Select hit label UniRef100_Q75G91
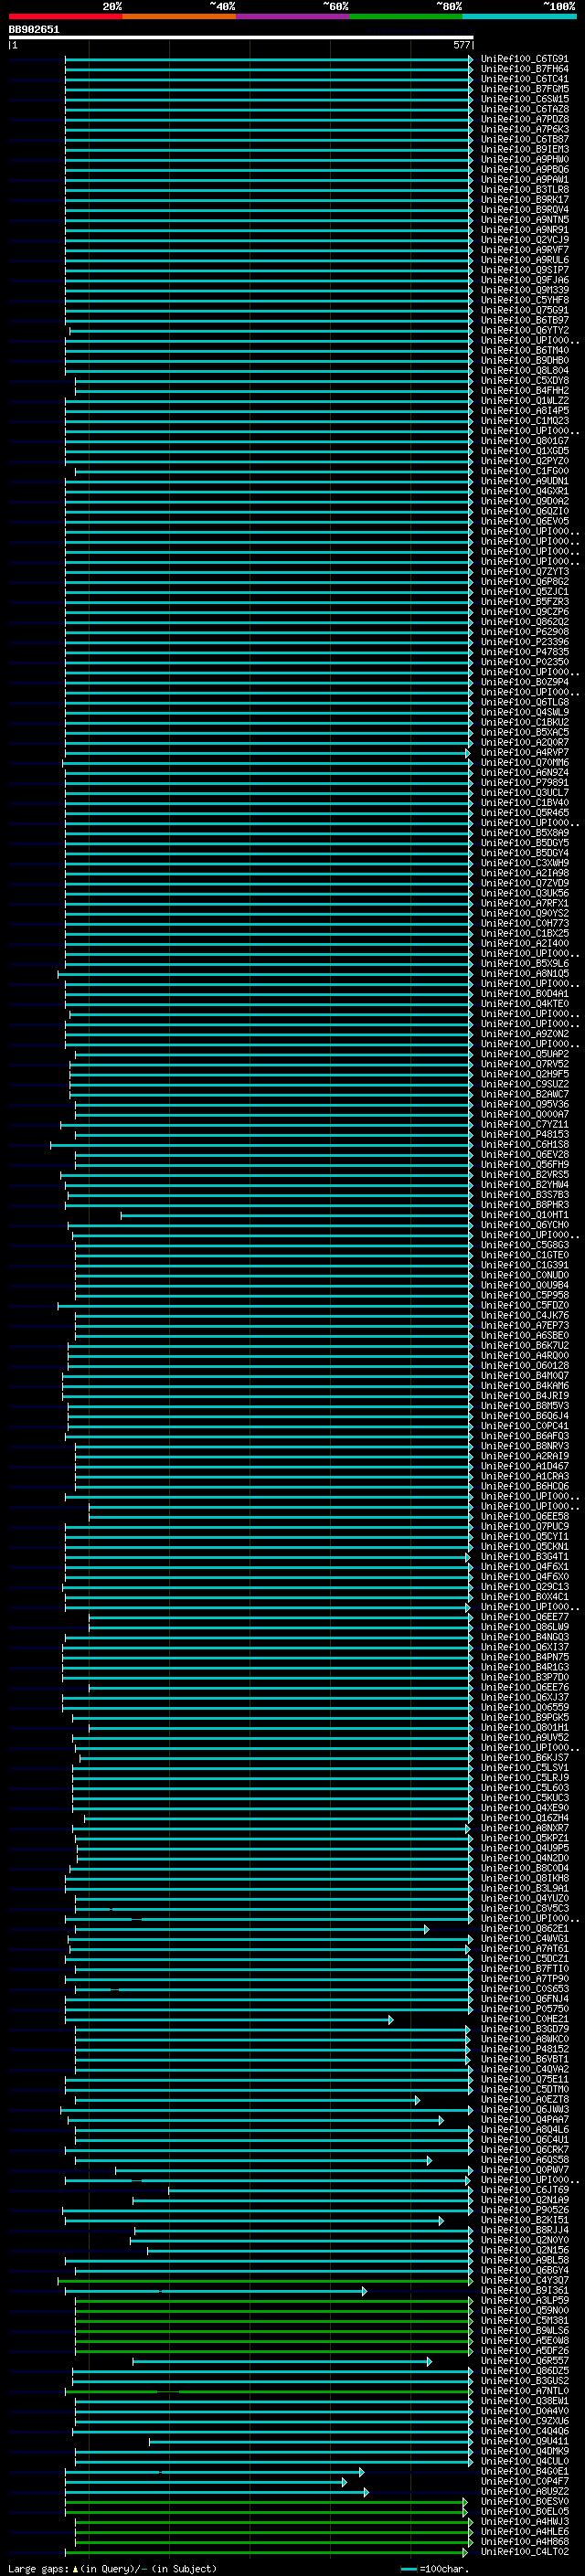 coord(525,311)
